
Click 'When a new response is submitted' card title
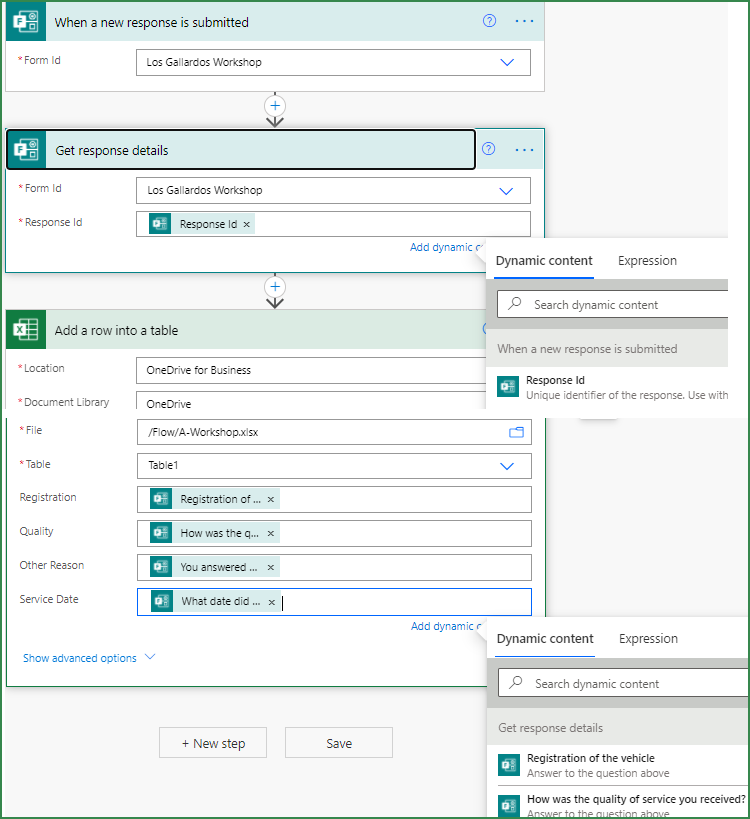pyautogui.click(x=151, y=22)
